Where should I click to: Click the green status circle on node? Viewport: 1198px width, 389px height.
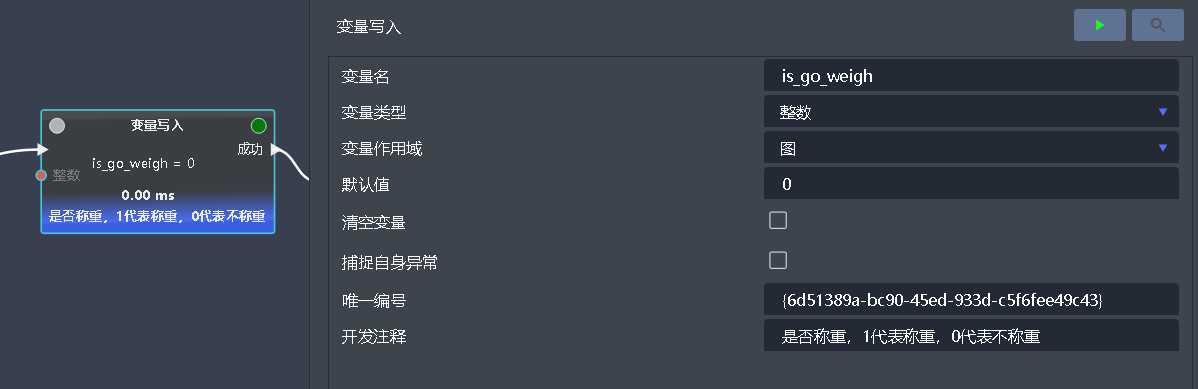coord(258,125)
